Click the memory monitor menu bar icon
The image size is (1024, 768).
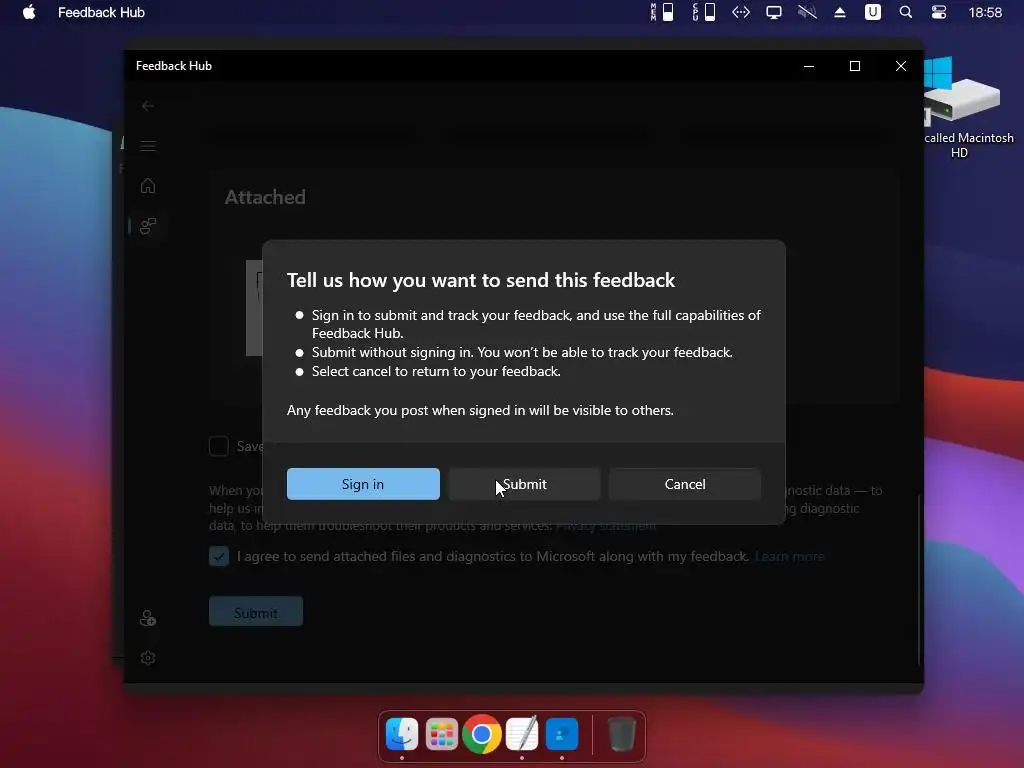(662, 12)
